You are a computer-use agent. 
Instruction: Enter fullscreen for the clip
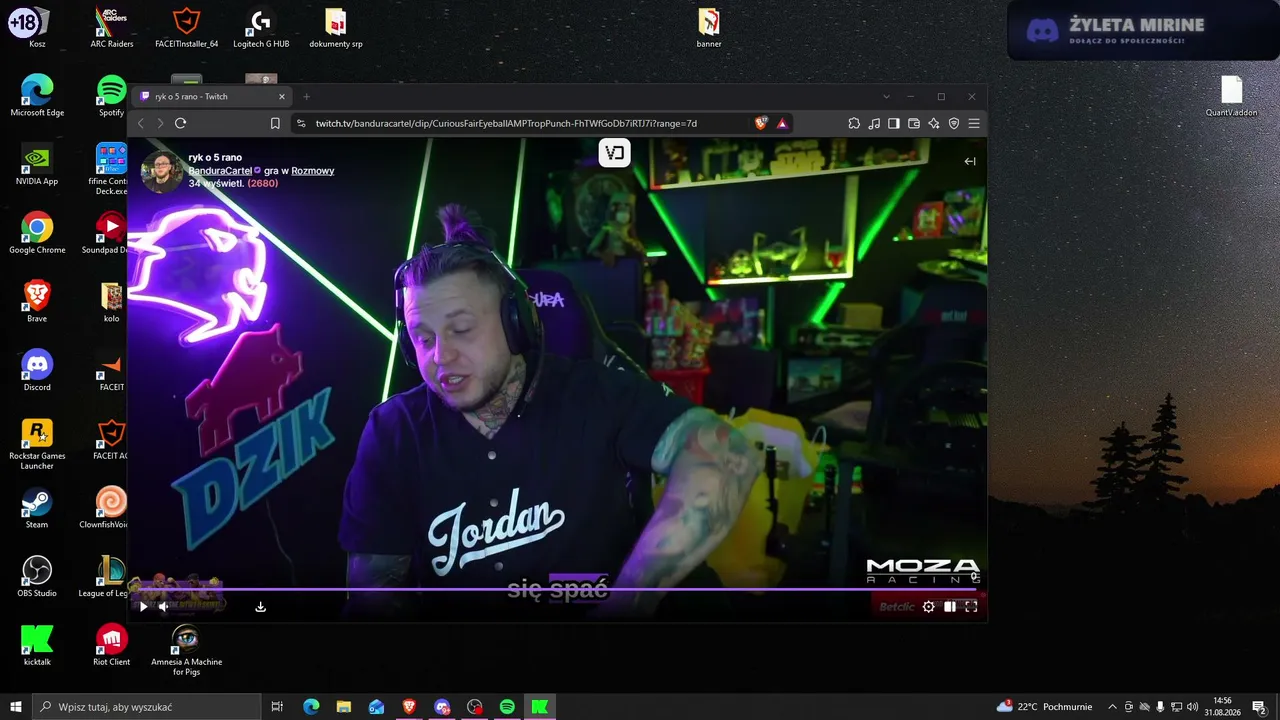click(x=970, y=606)
